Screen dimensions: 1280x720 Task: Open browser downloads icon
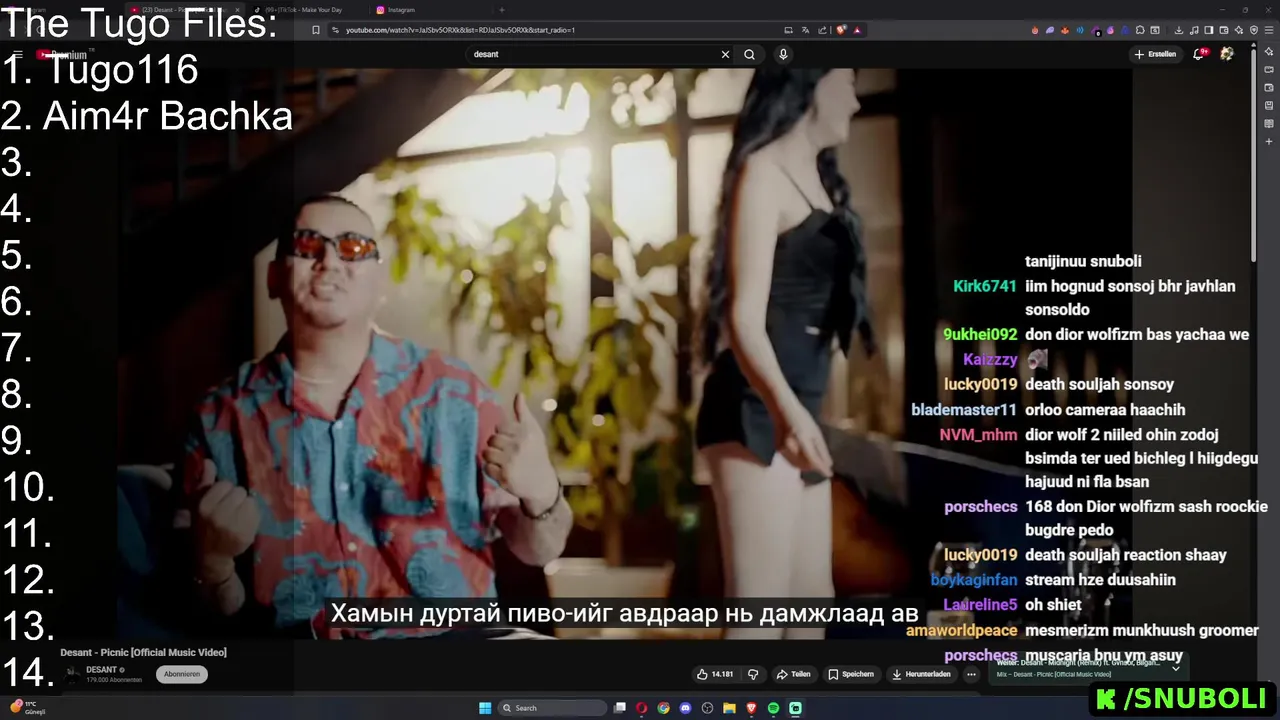click(x=1179, y=30)
